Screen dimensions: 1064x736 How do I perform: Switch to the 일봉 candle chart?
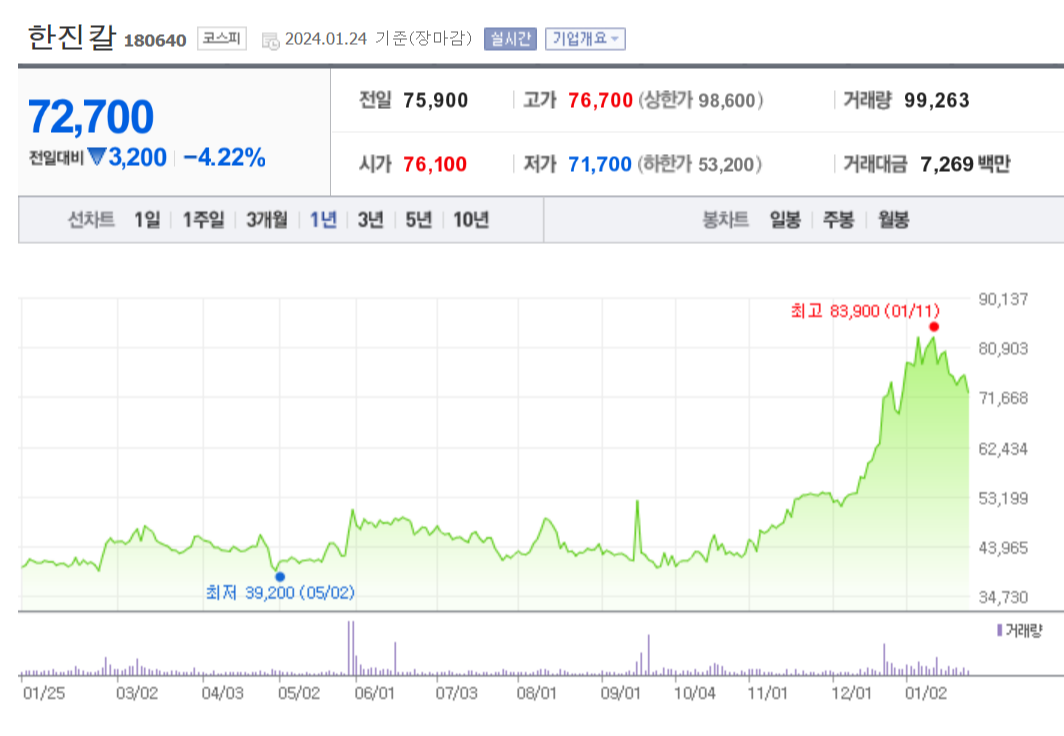tap(785, 220)
